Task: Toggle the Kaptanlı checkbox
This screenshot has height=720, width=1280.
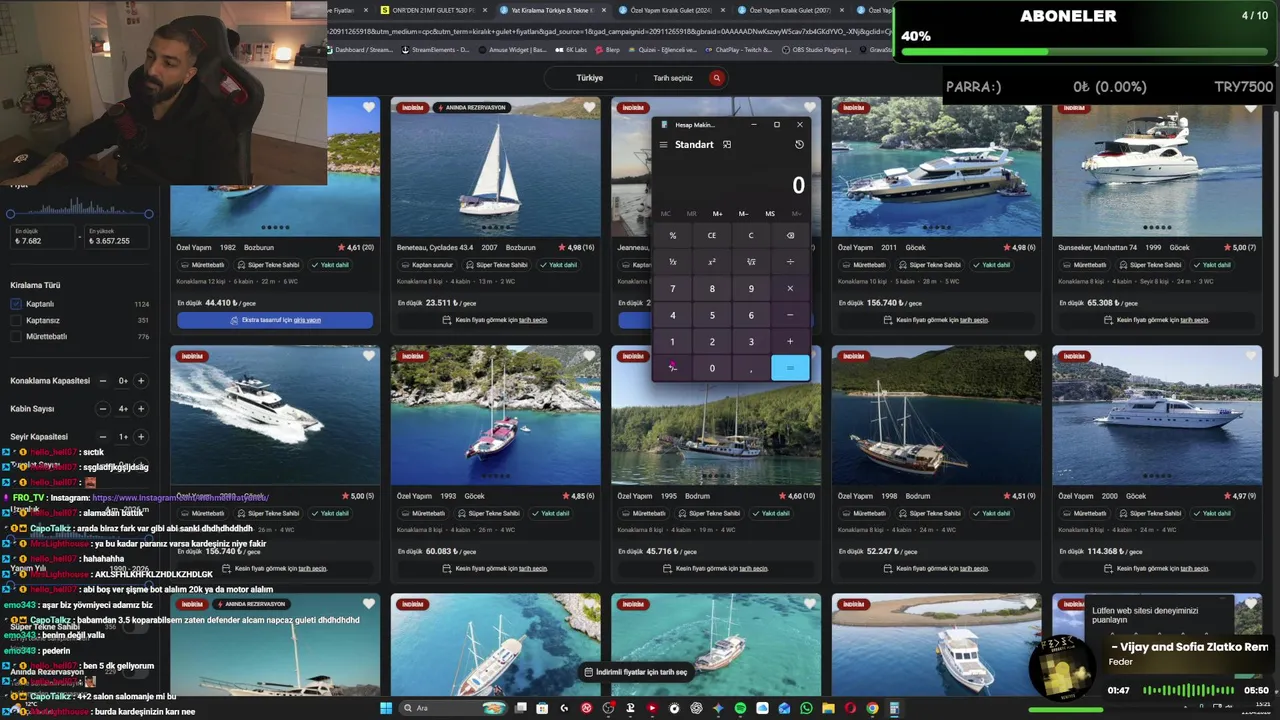Action: (x=16, y=304)
